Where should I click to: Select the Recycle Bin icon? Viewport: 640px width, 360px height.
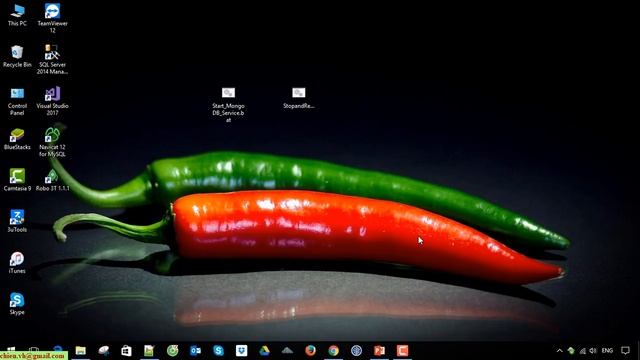[17, 56]
